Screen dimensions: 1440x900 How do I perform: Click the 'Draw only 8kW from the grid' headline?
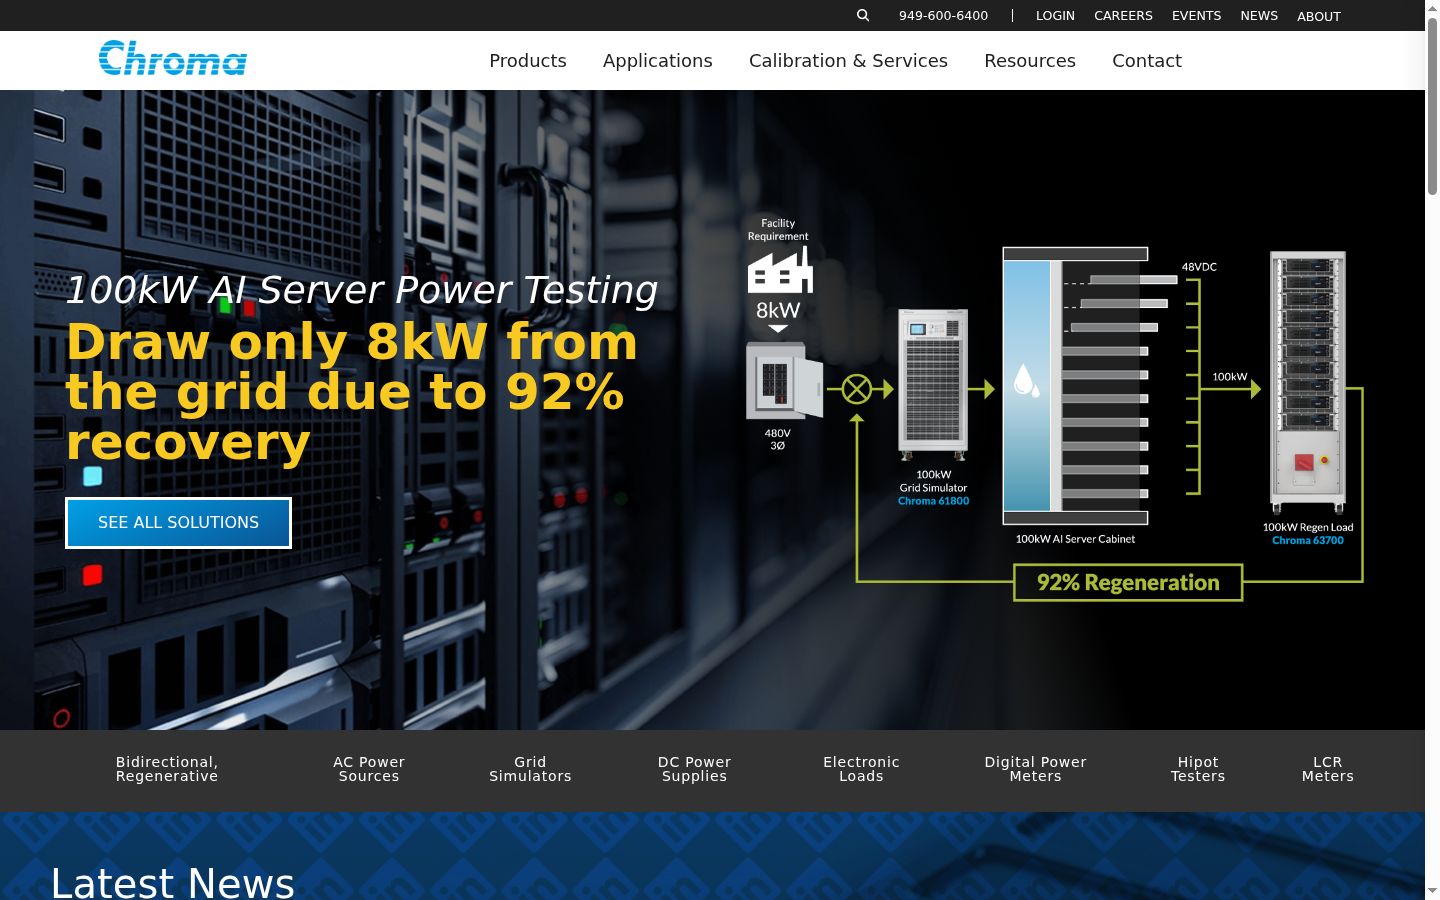(x=352, y=391)
